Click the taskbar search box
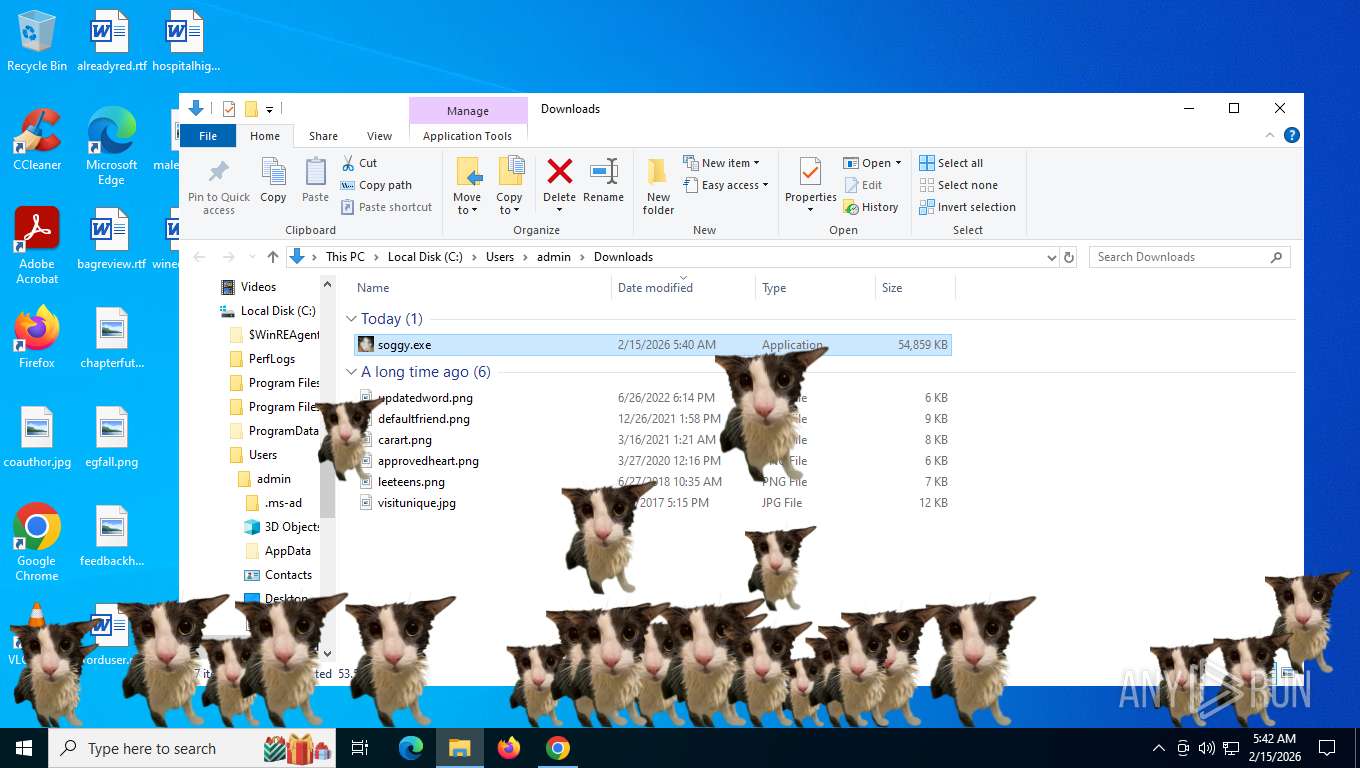The width and height of the screenshot is (1360, 768). (x=194, y=748)
